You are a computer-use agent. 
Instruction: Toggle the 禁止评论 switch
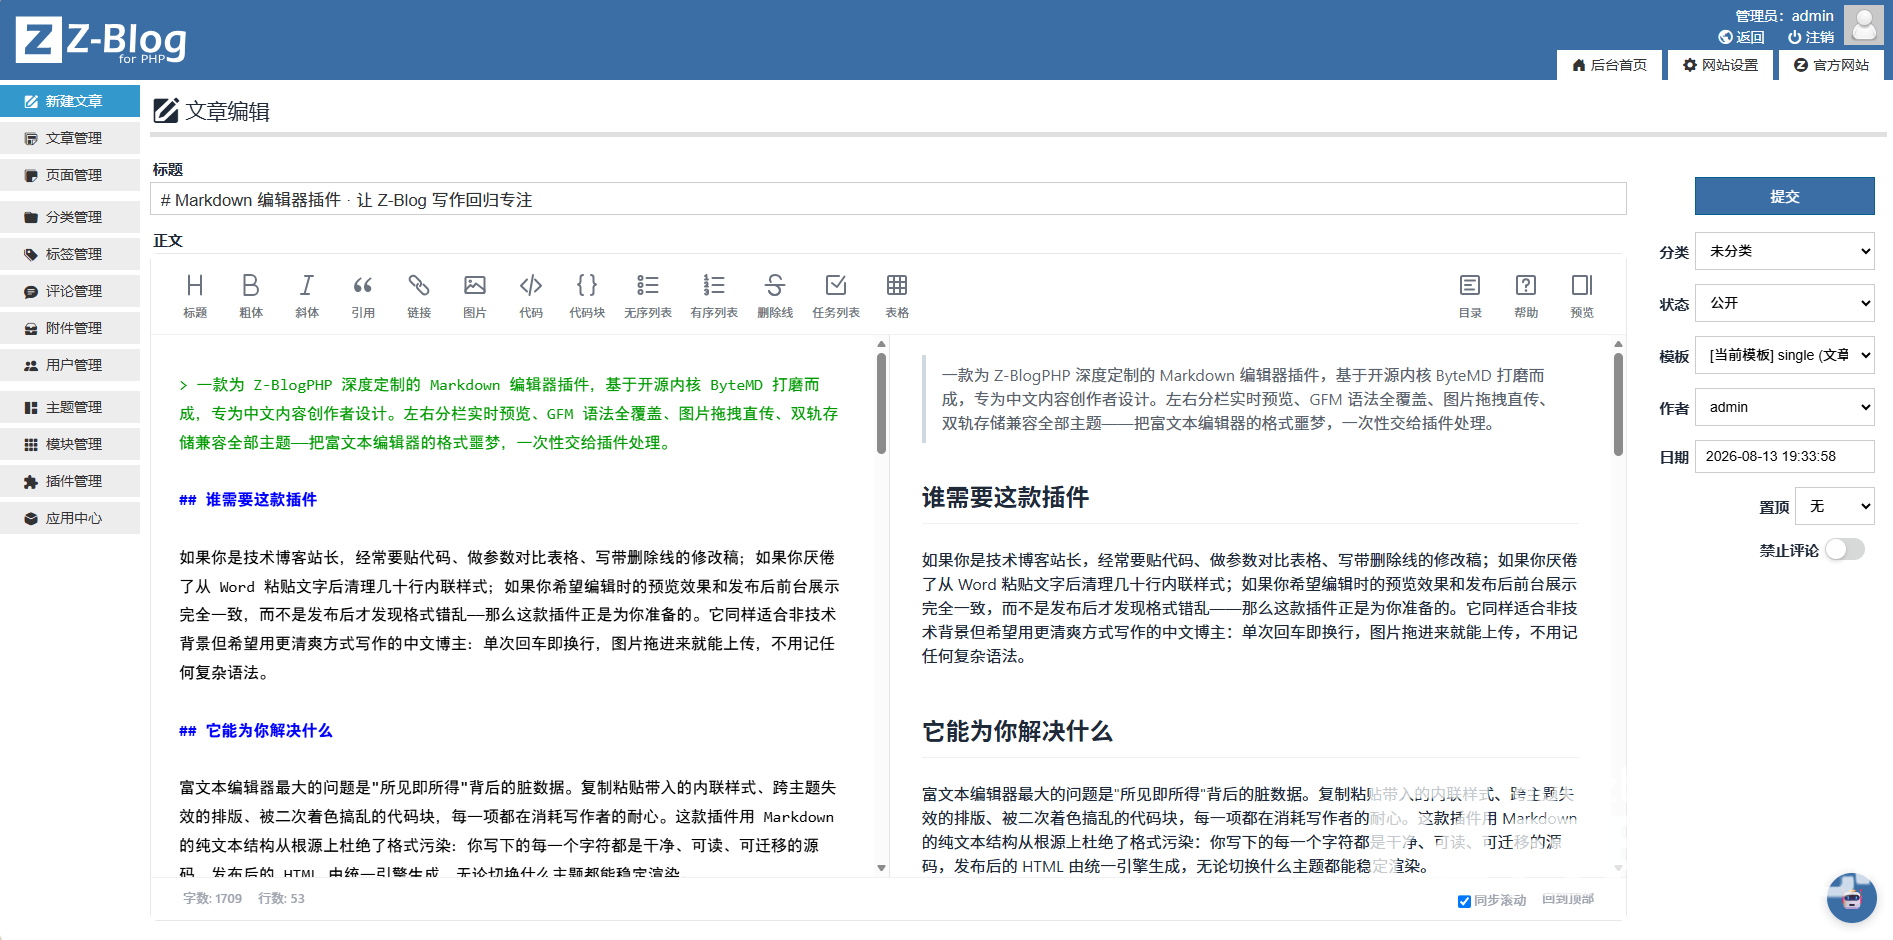pos(1845,549)
